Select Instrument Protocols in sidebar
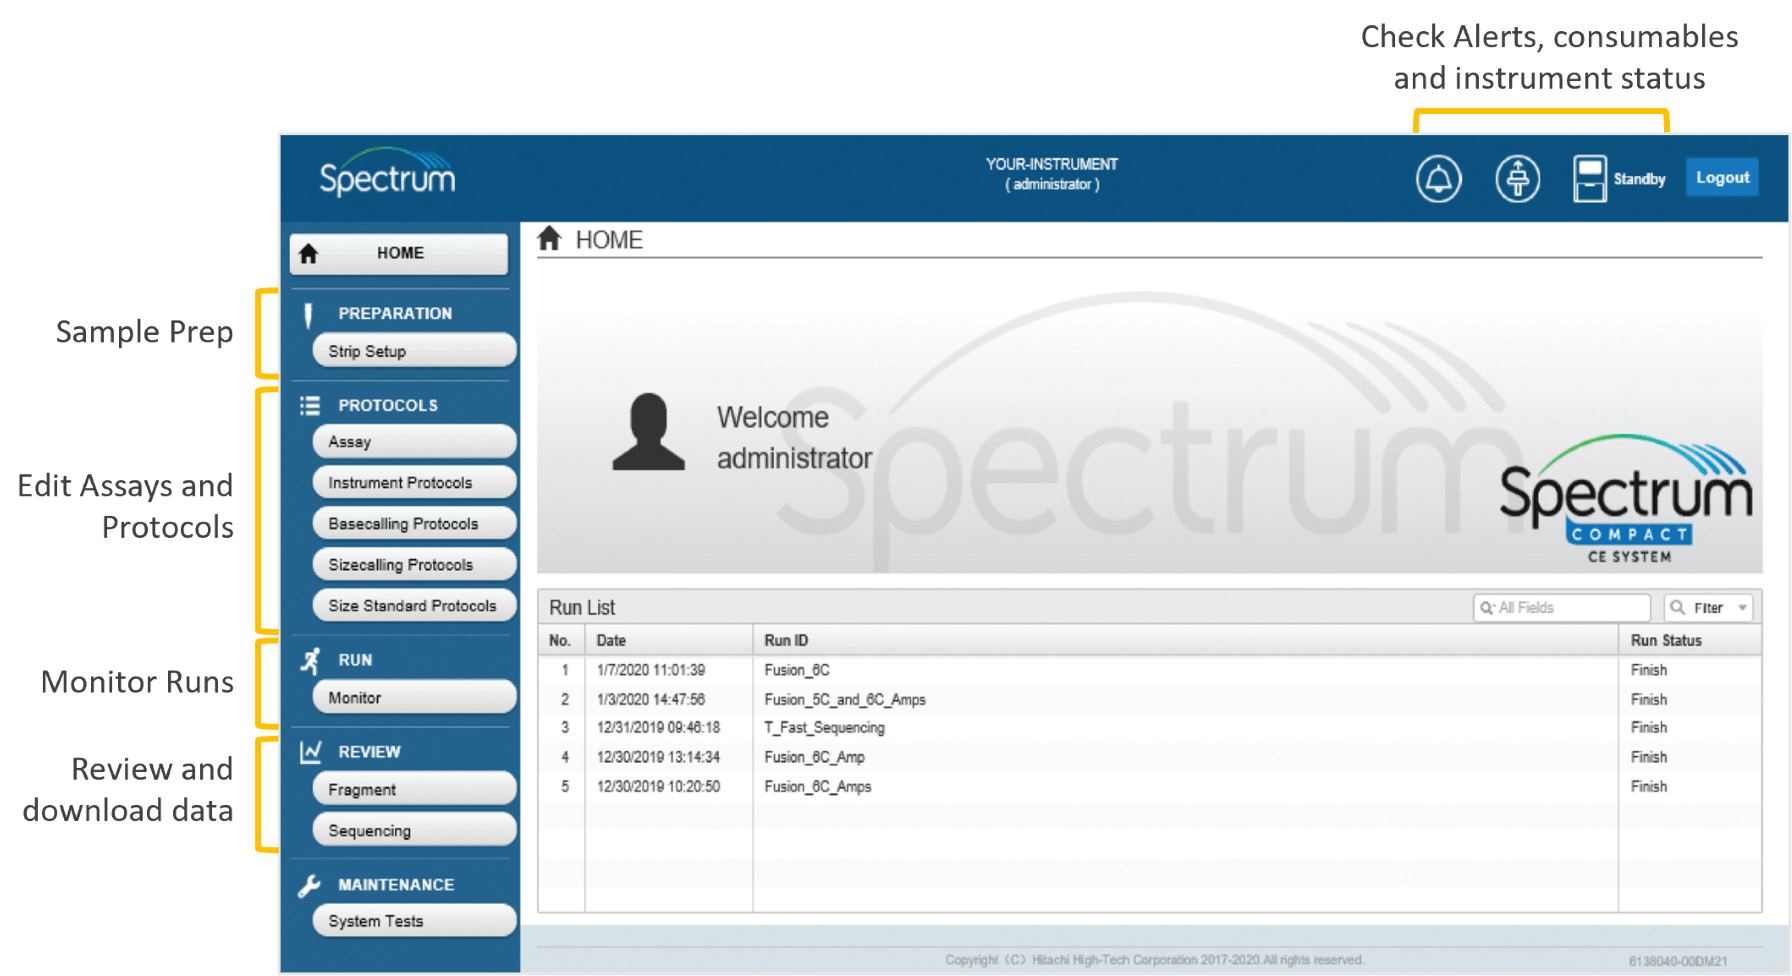 click(414, 483)
